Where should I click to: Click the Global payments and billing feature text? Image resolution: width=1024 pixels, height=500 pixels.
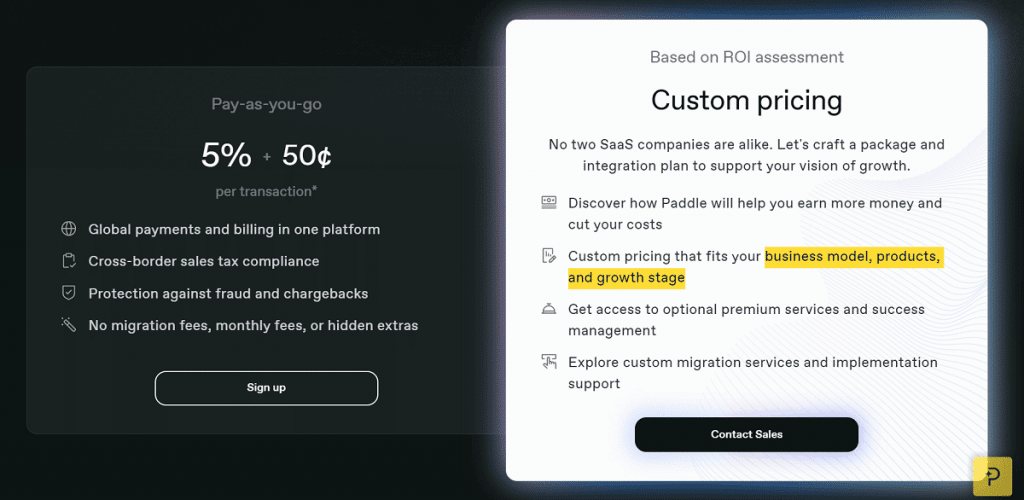(x=234, y=229)
